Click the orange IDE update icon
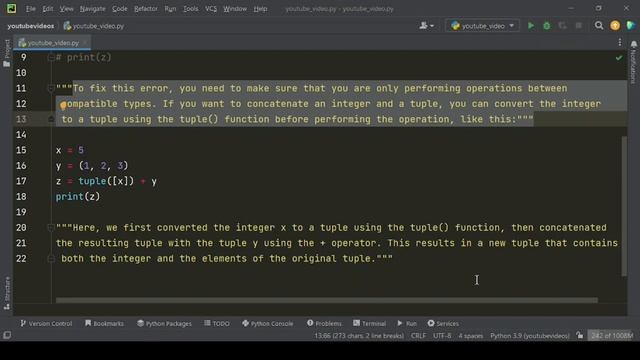Screen dimensions: 640x360 click(615, 26)
